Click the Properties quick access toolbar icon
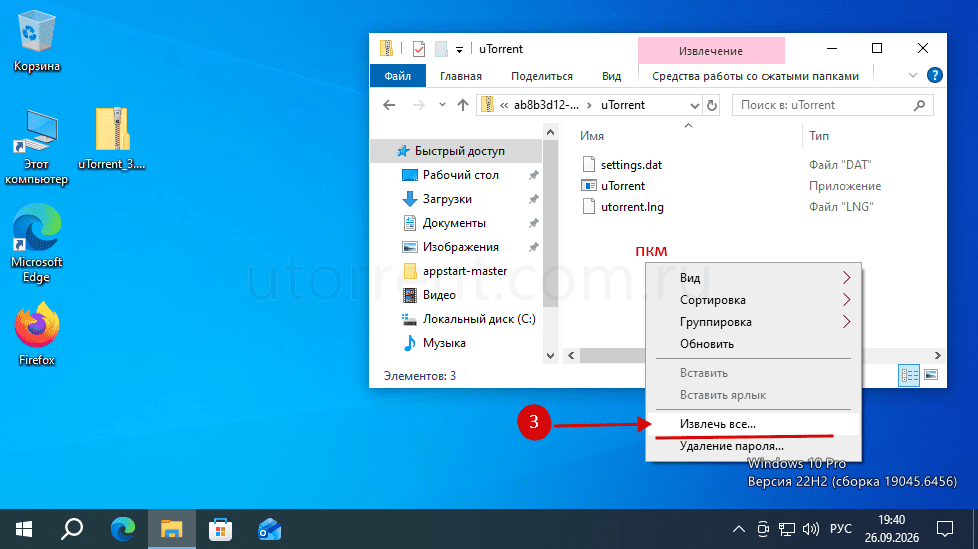 [x=419, y=49]
